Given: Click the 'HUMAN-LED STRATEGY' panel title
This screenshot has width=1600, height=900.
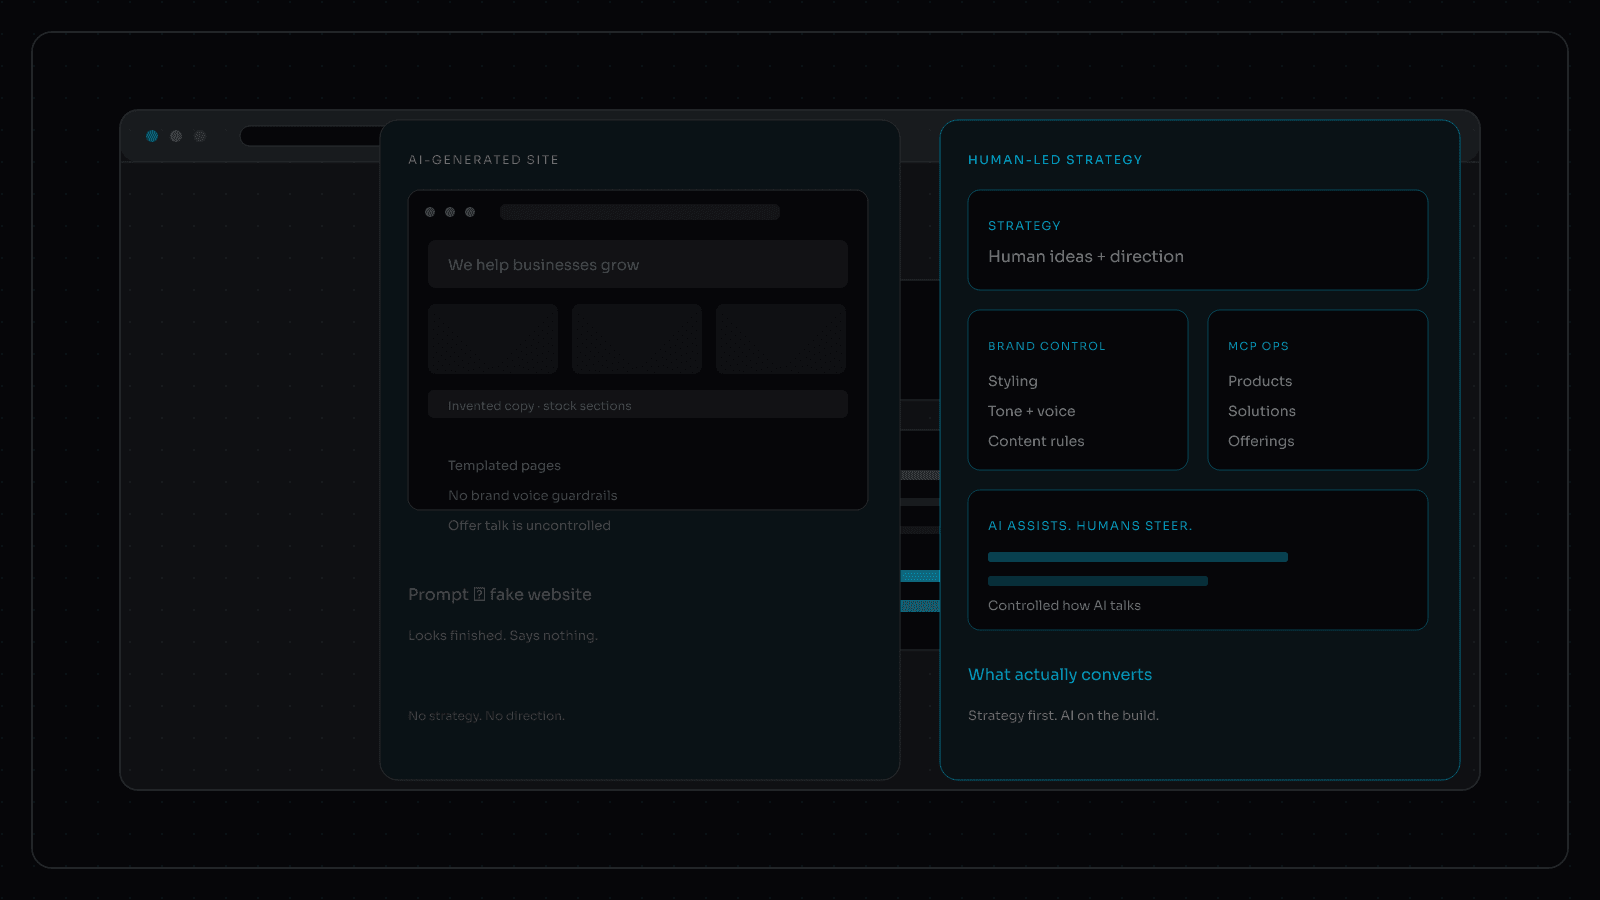Looking at the screenshot, I should click(1055, 160).
